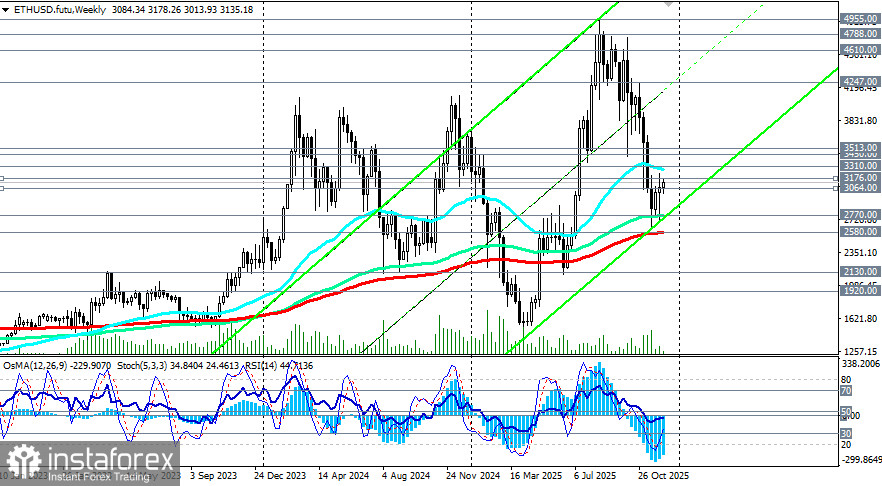882x486 pixels.
Task: Click the 4955.00 price level label
Action: [x=859, y=19]
